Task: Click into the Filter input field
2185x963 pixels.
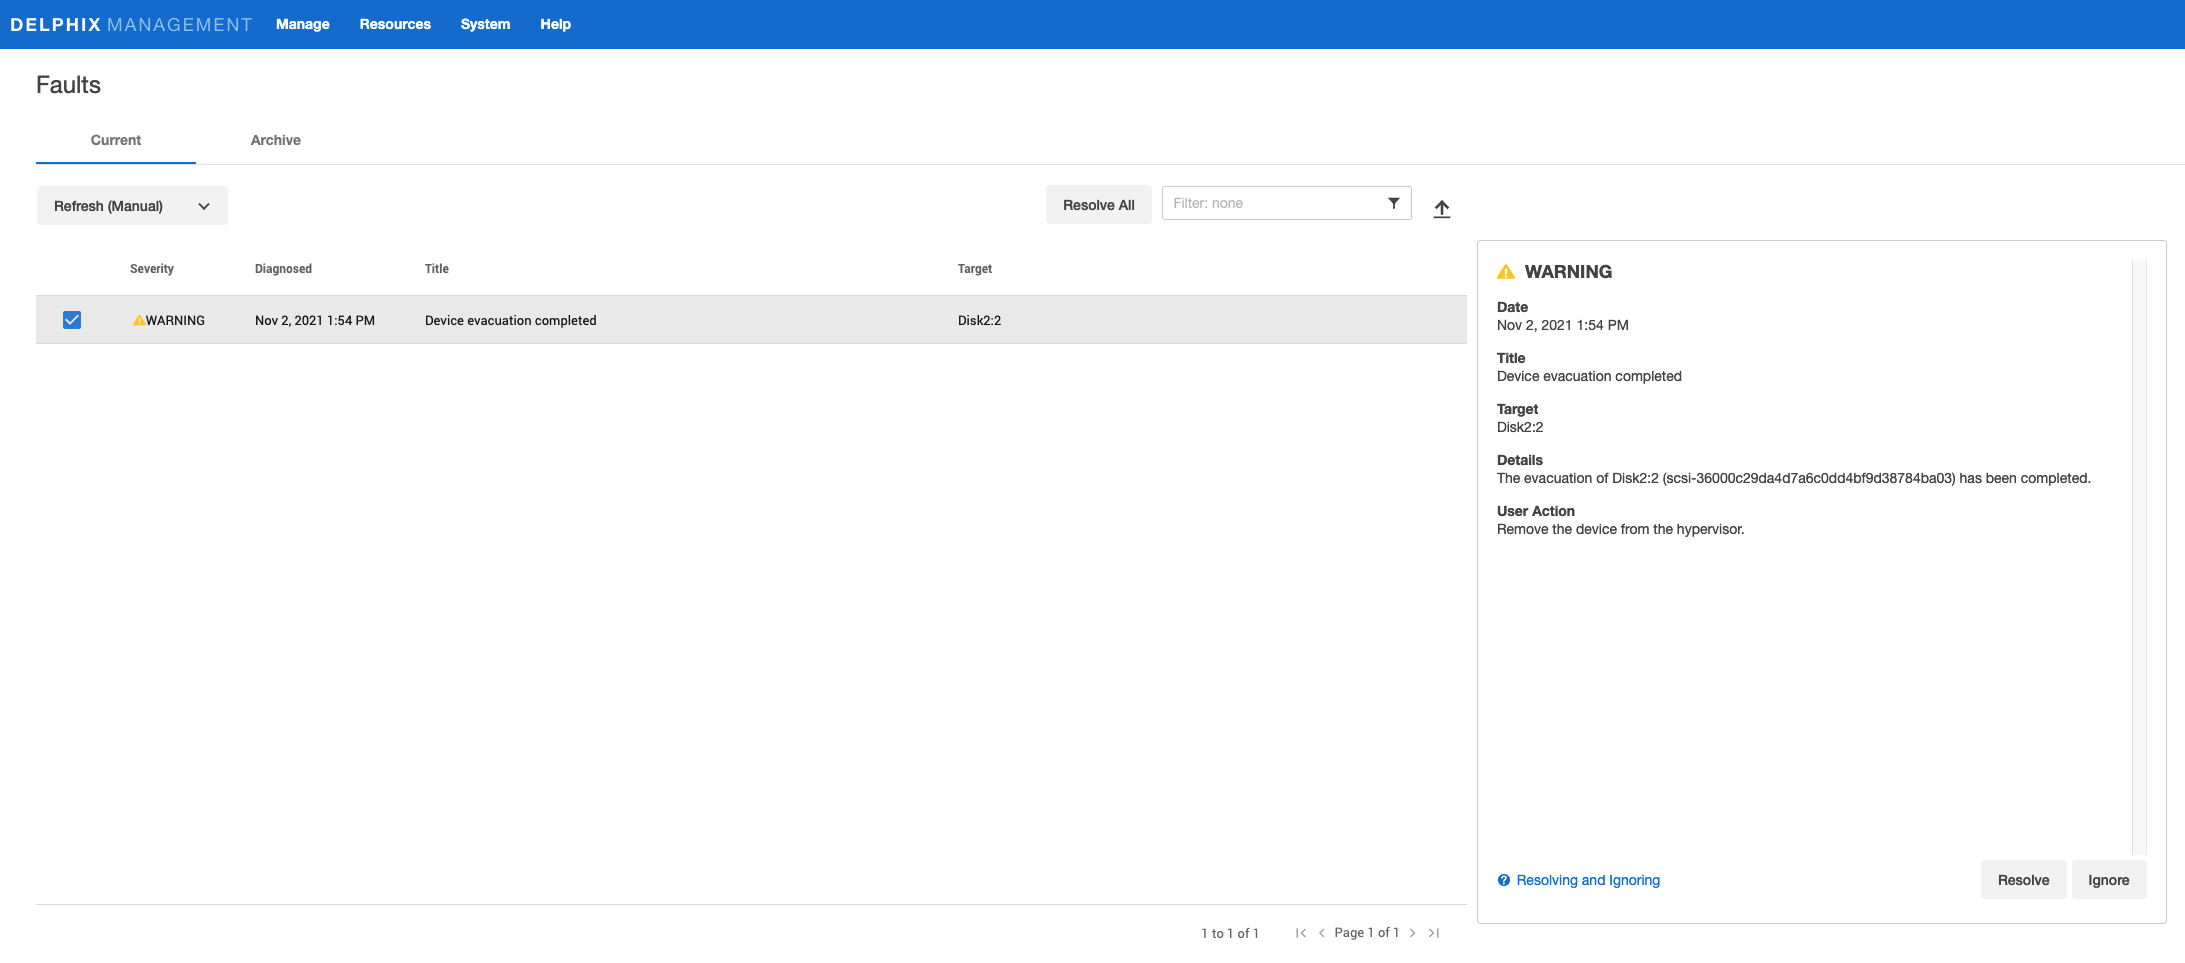Action: [x=1270, y=203]
